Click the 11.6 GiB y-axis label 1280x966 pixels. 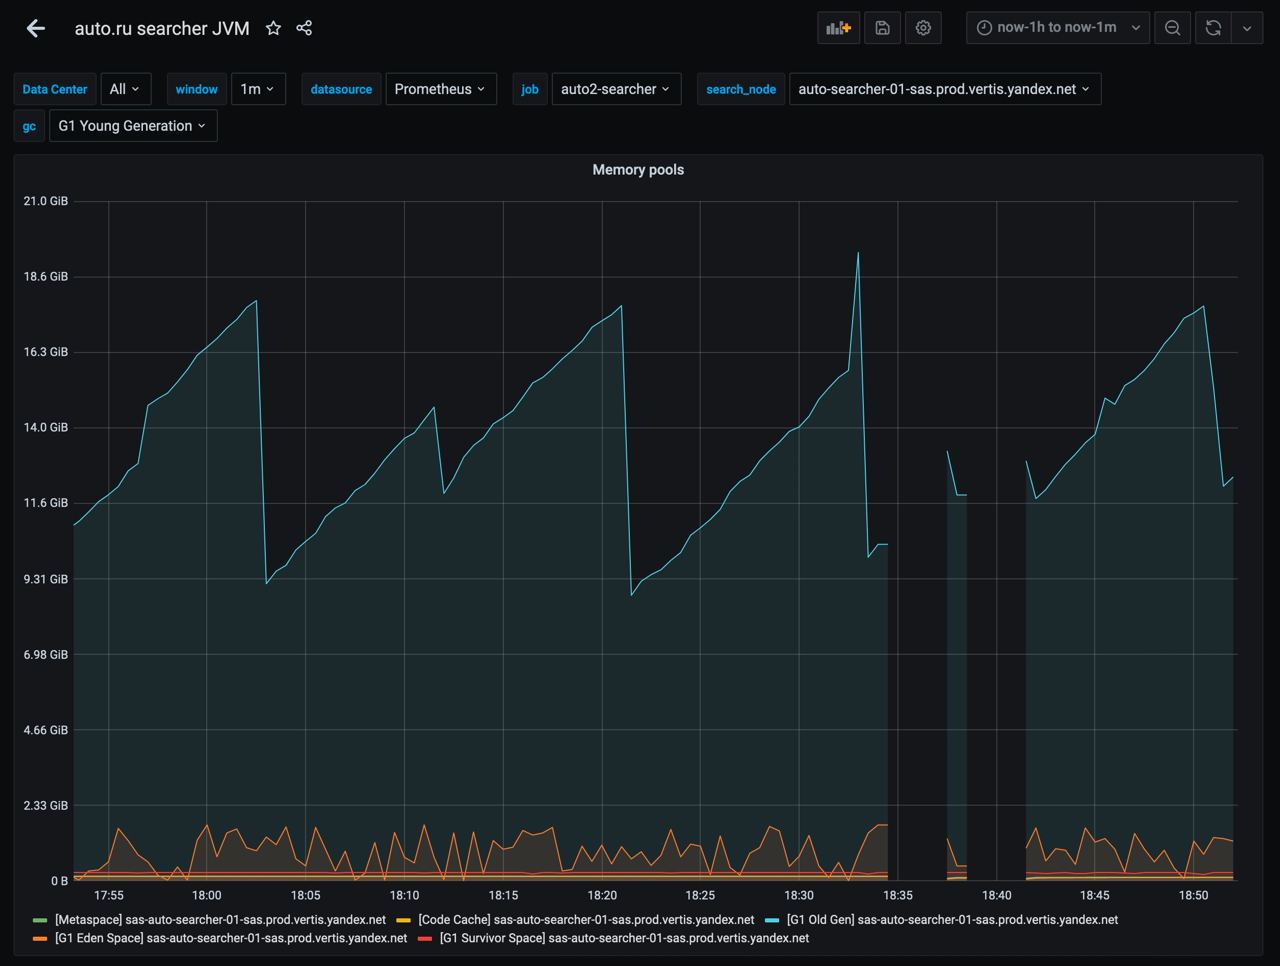pos(46,503)
